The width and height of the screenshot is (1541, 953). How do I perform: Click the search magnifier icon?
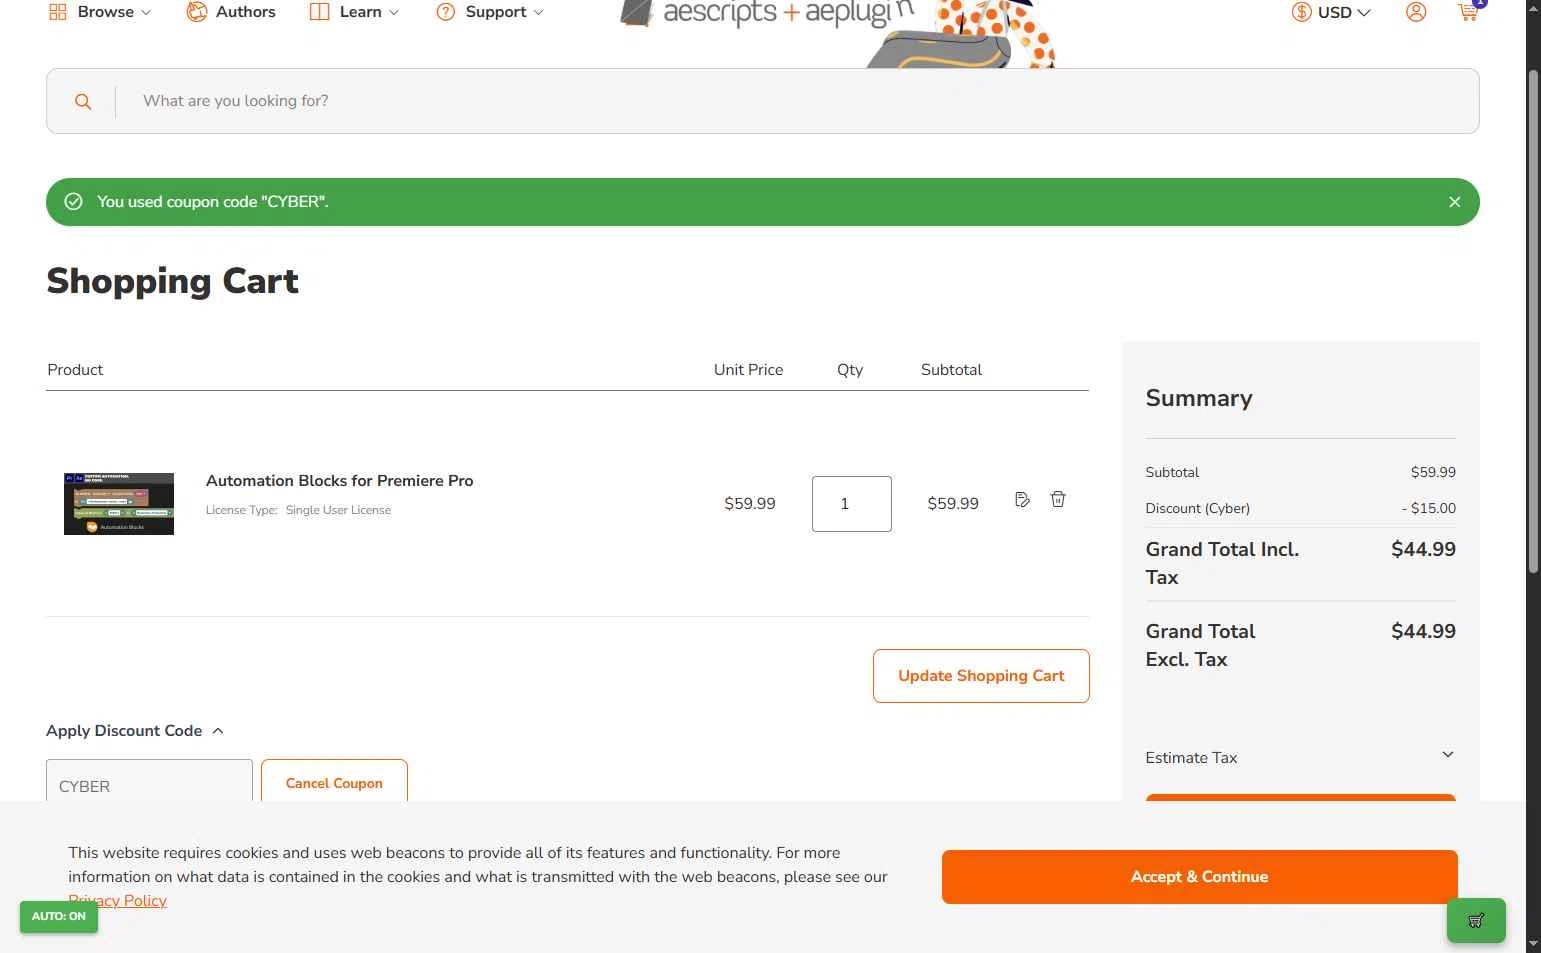coord(83,102)
